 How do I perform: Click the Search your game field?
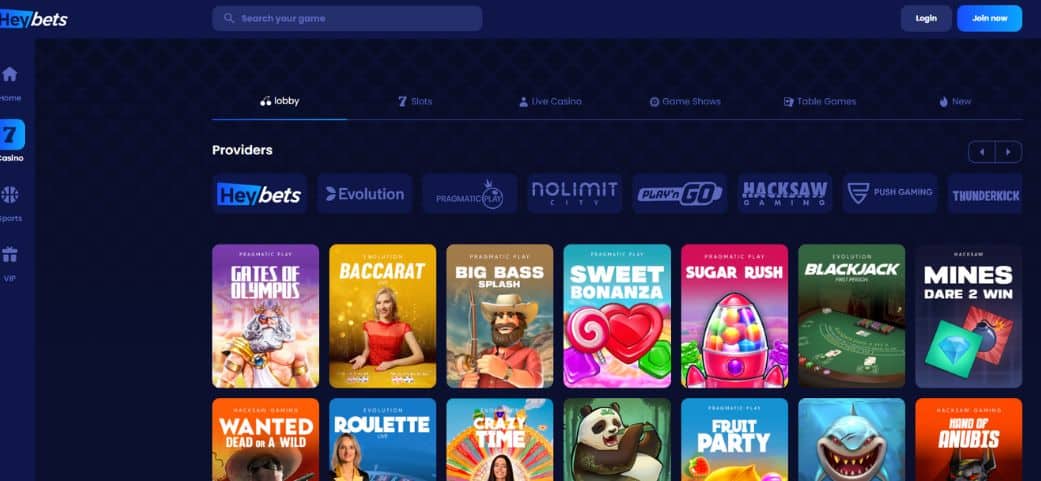347,19
